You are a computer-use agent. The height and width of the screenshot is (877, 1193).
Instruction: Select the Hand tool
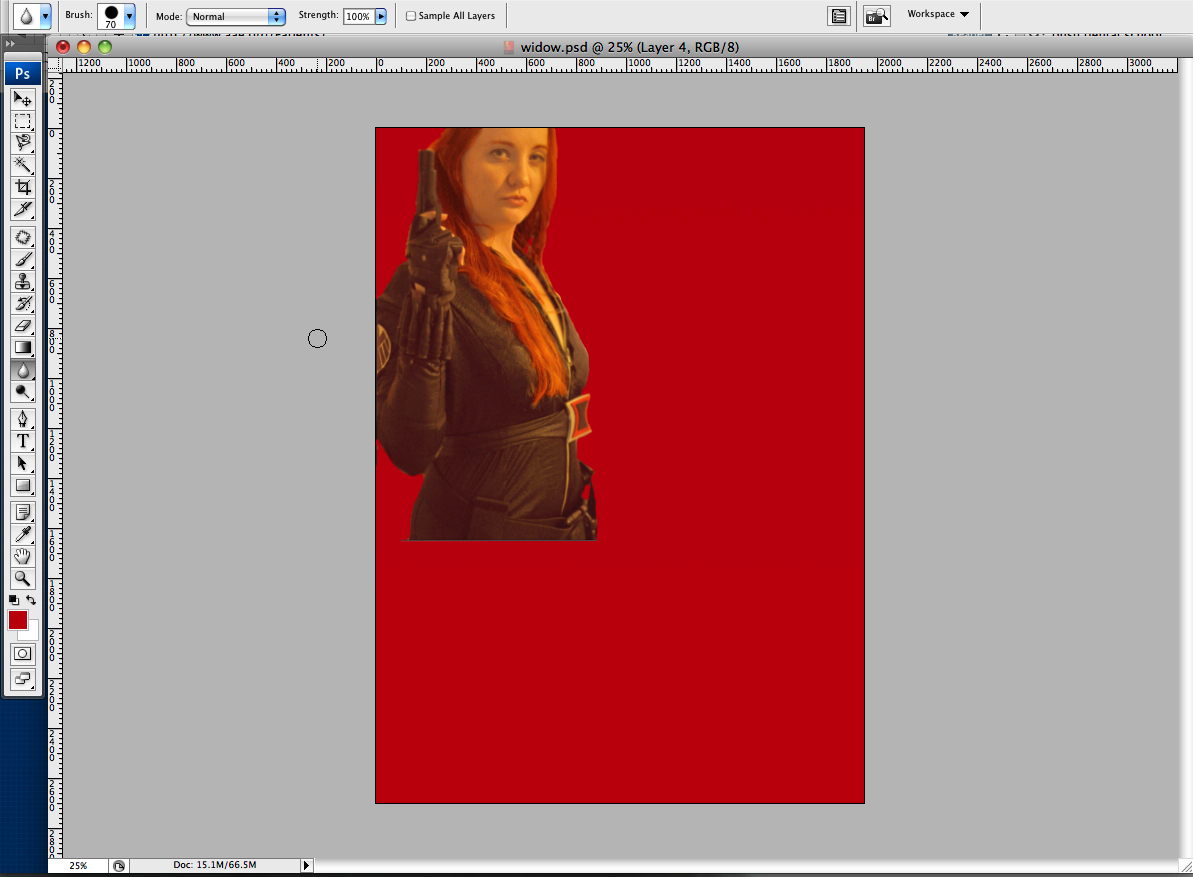click(23, 557)
